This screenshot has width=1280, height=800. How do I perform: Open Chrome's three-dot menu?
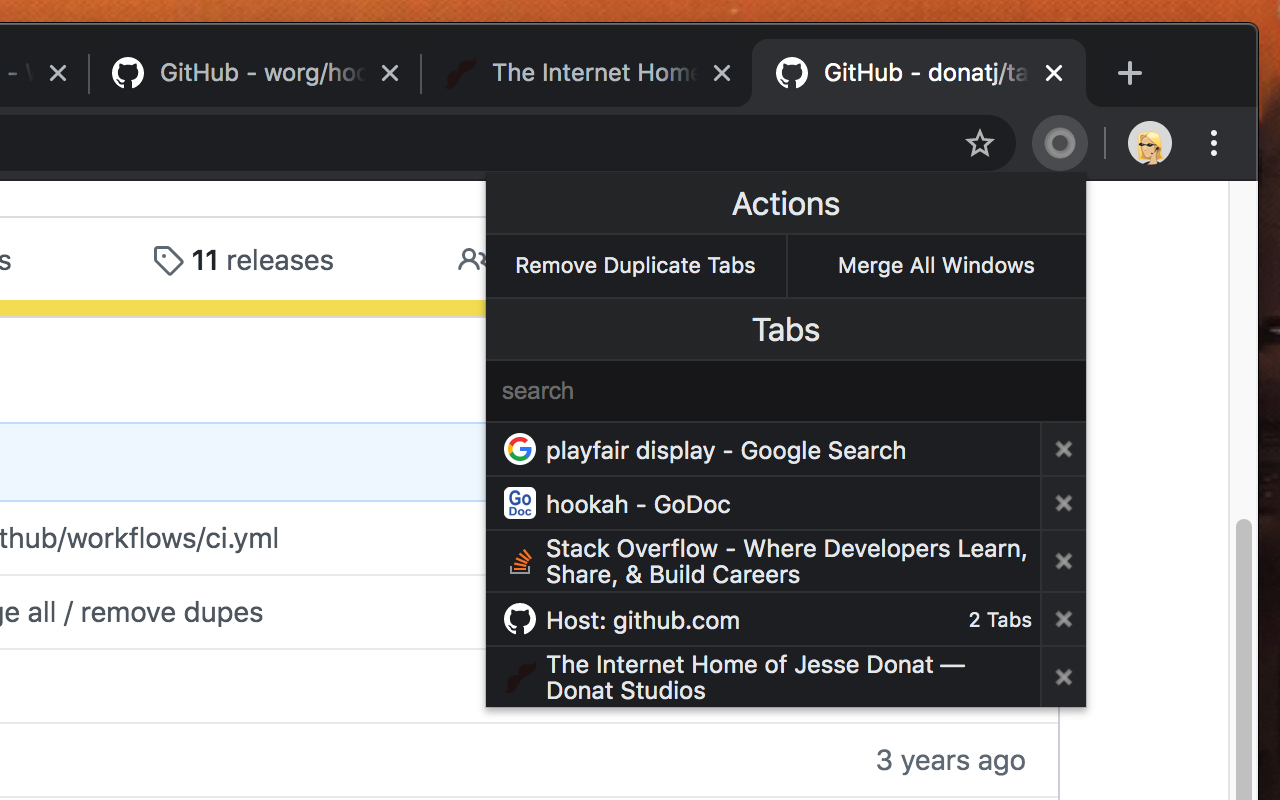[x=1213, y=144]
